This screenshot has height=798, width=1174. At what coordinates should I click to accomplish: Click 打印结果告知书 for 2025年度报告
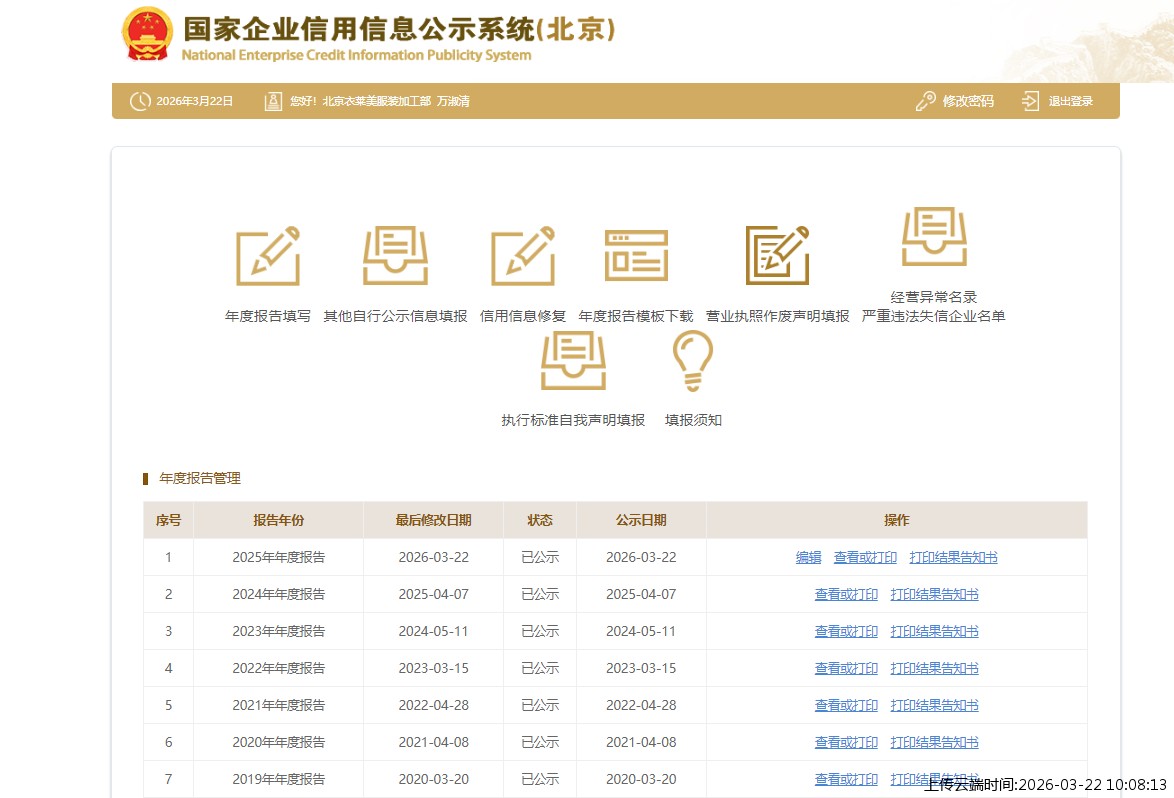tap(953, 558)
